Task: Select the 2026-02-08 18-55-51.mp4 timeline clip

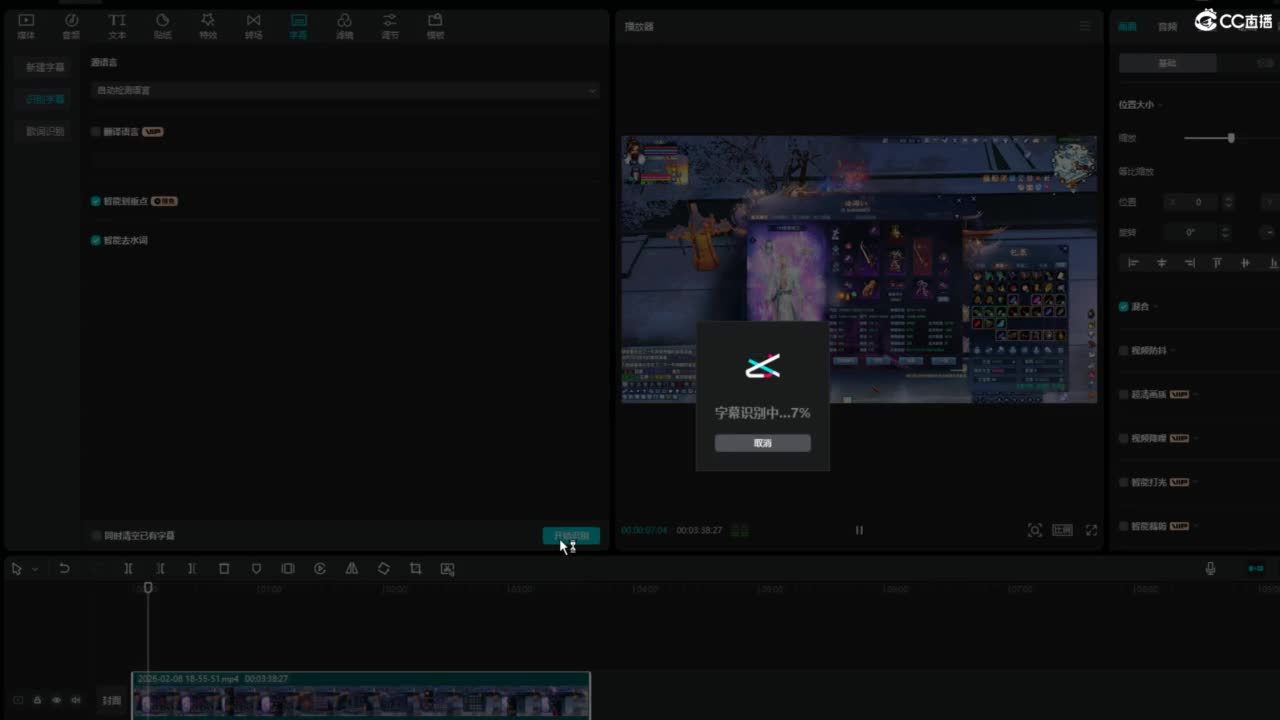Action: click(x=361, y=695)
